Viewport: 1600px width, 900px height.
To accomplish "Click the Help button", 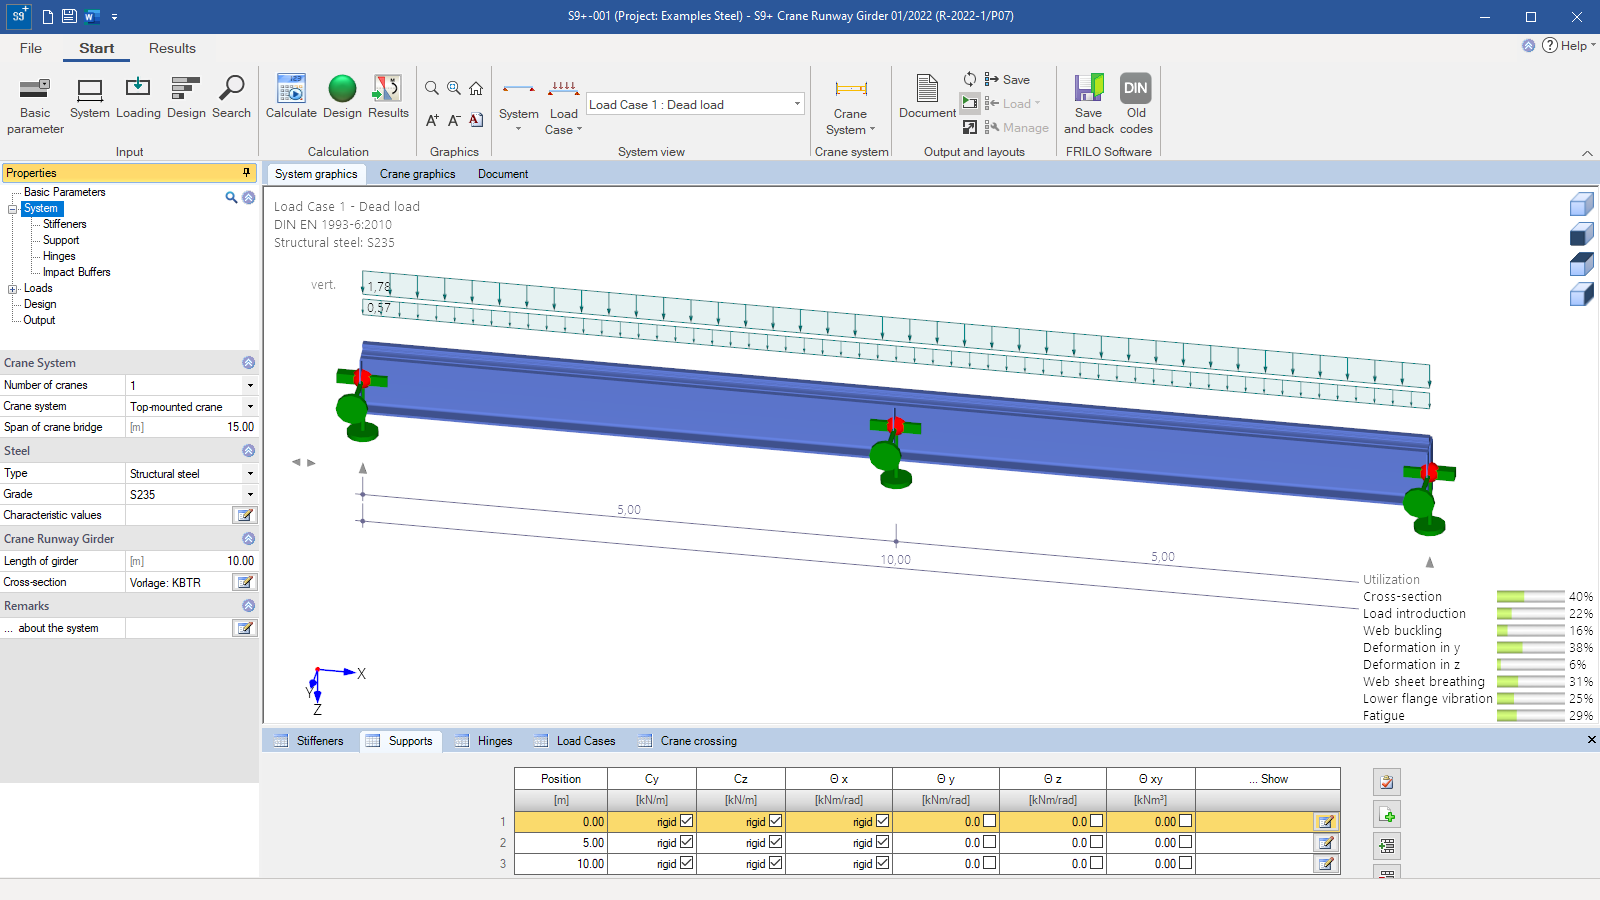I will point(1567,45).
